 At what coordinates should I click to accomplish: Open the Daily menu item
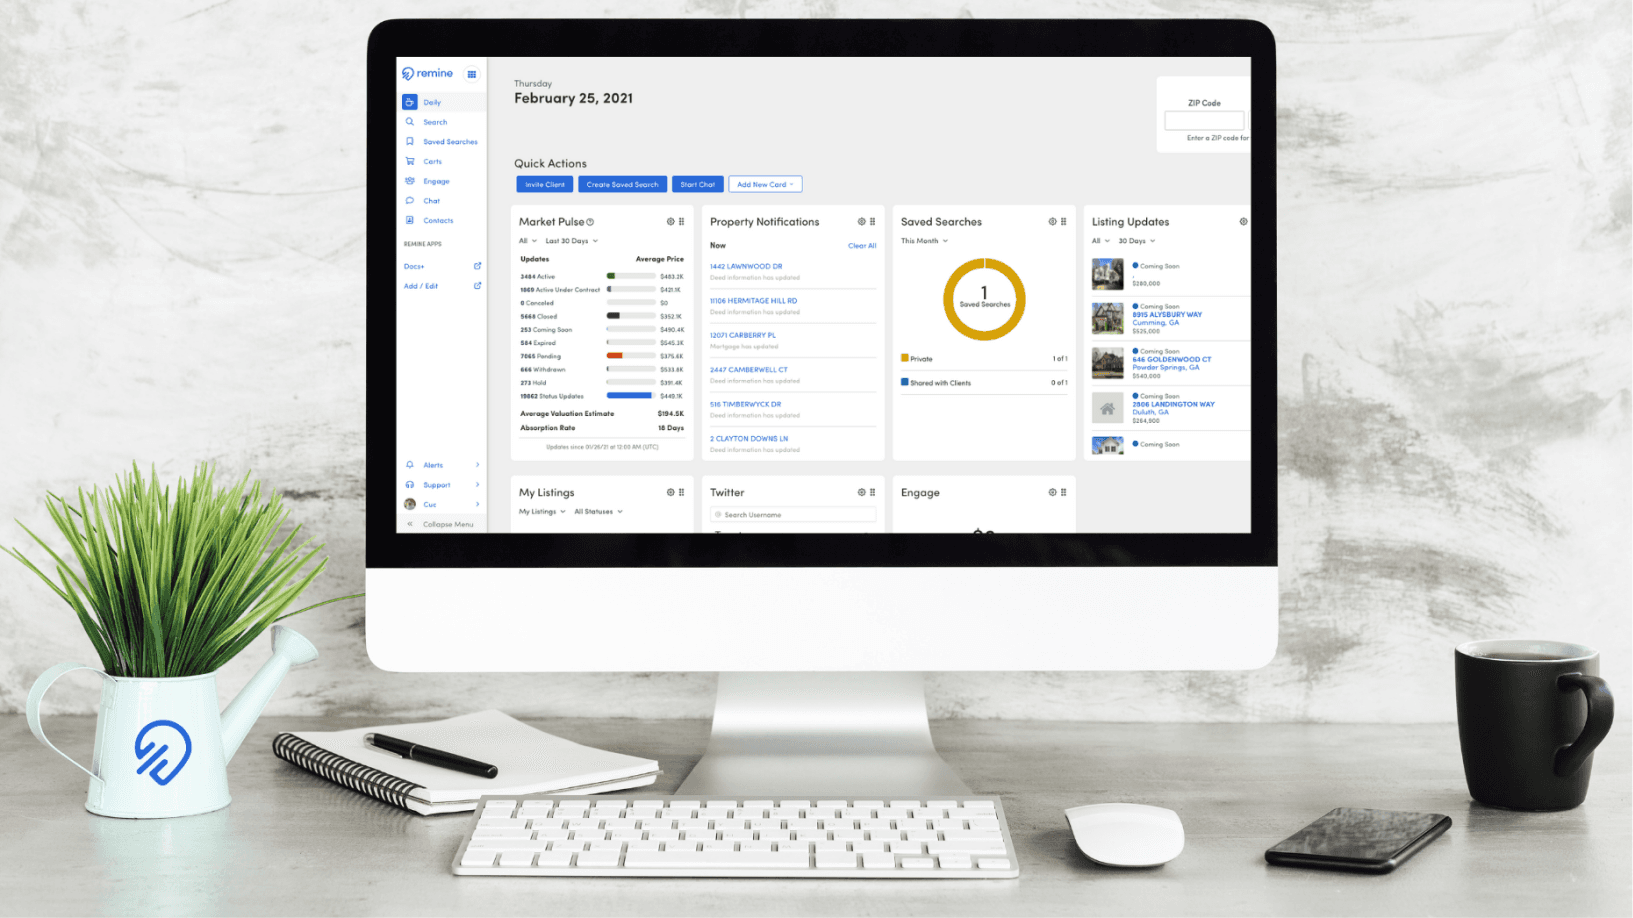point(442,102)
